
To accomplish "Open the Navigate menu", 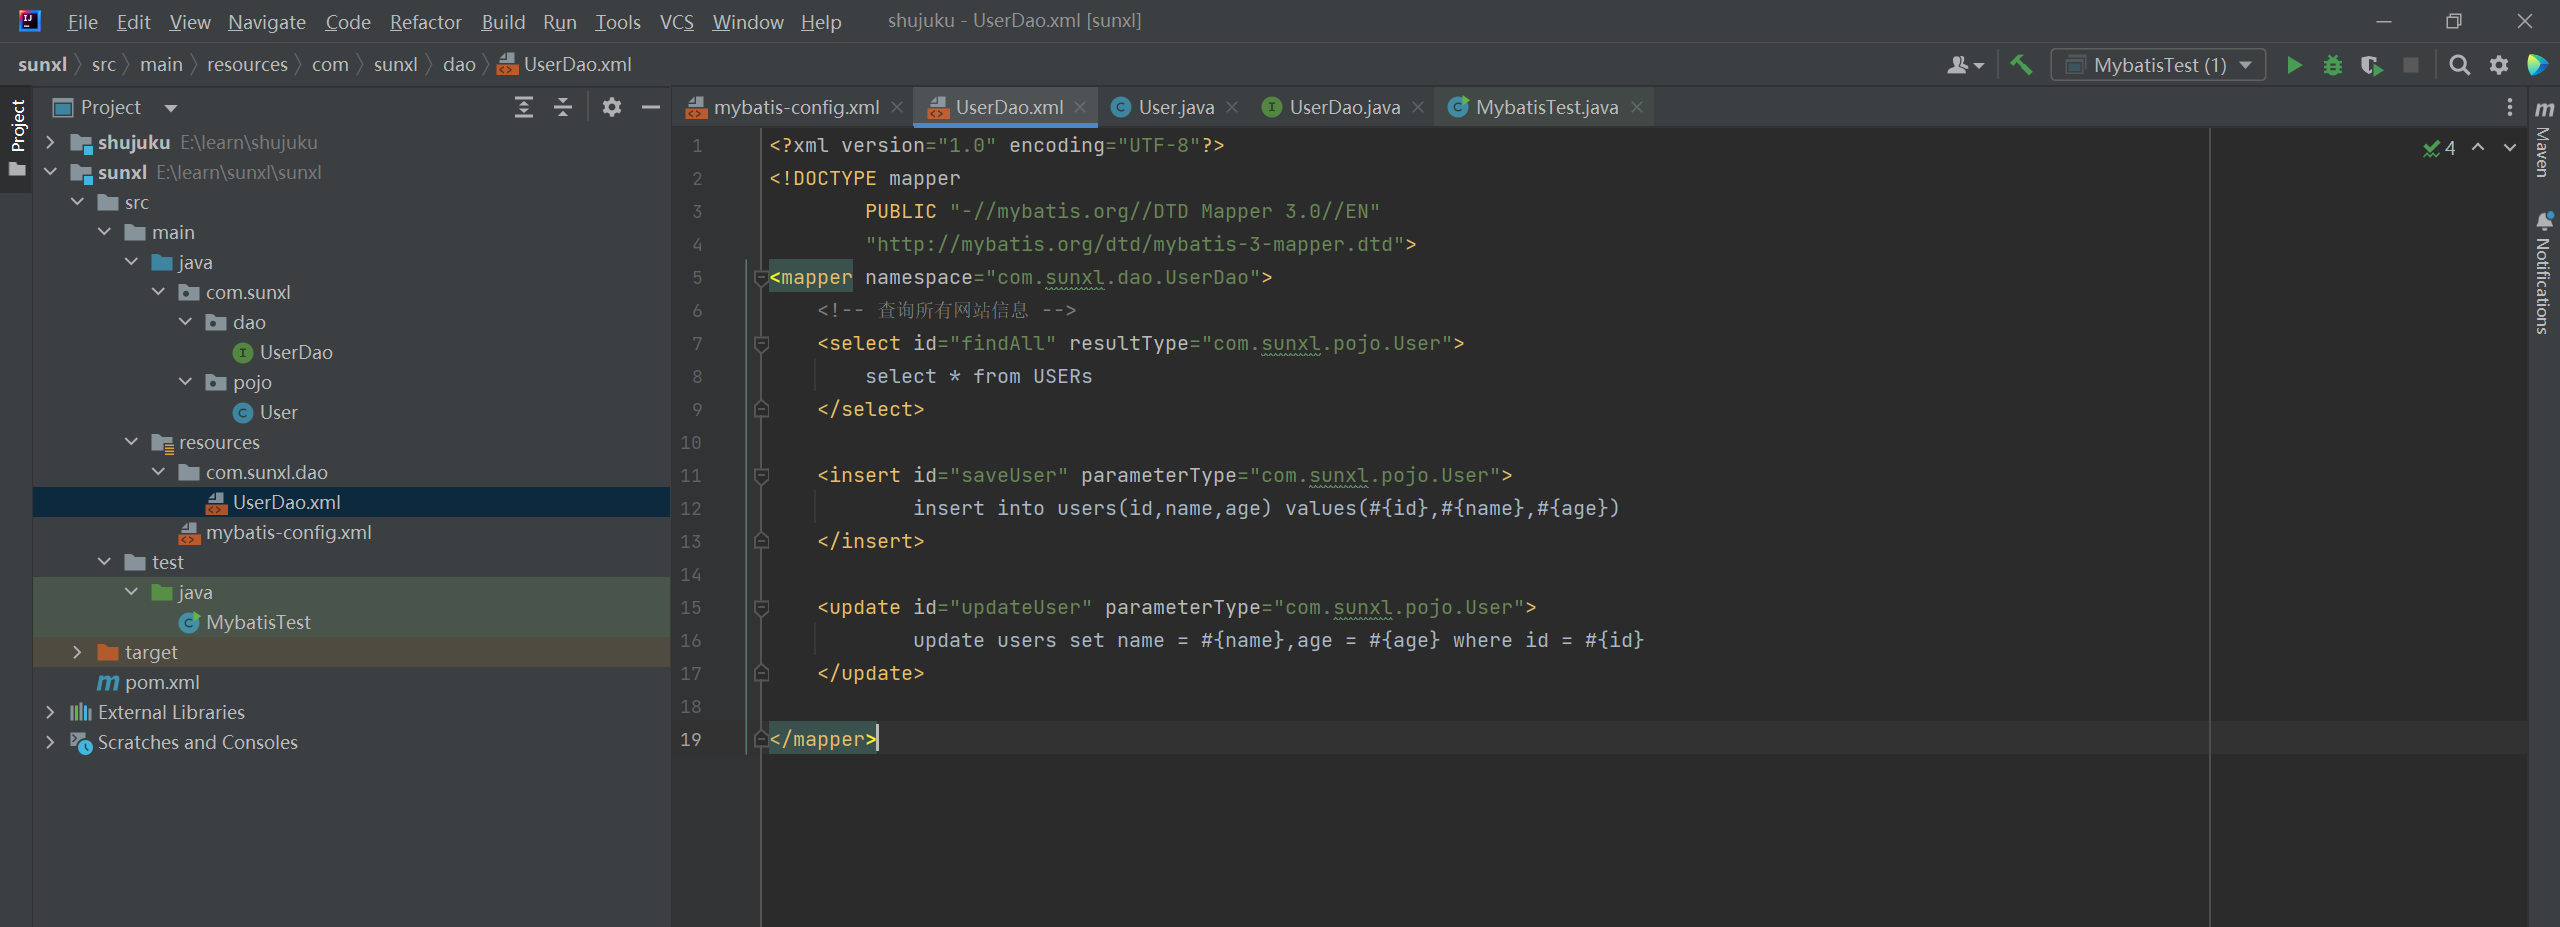I will [267, 22].
